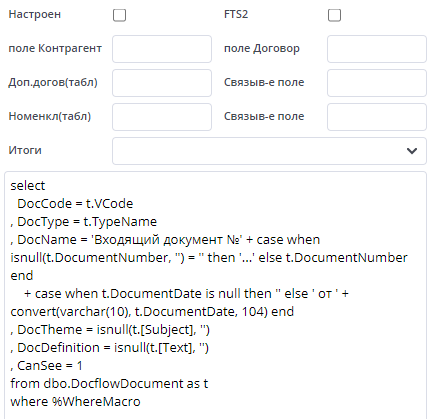Click the 'from dbo.DocflowDocument as t' line
The width and height of the screenshot is (432, 419).
(x=109, y=384)
